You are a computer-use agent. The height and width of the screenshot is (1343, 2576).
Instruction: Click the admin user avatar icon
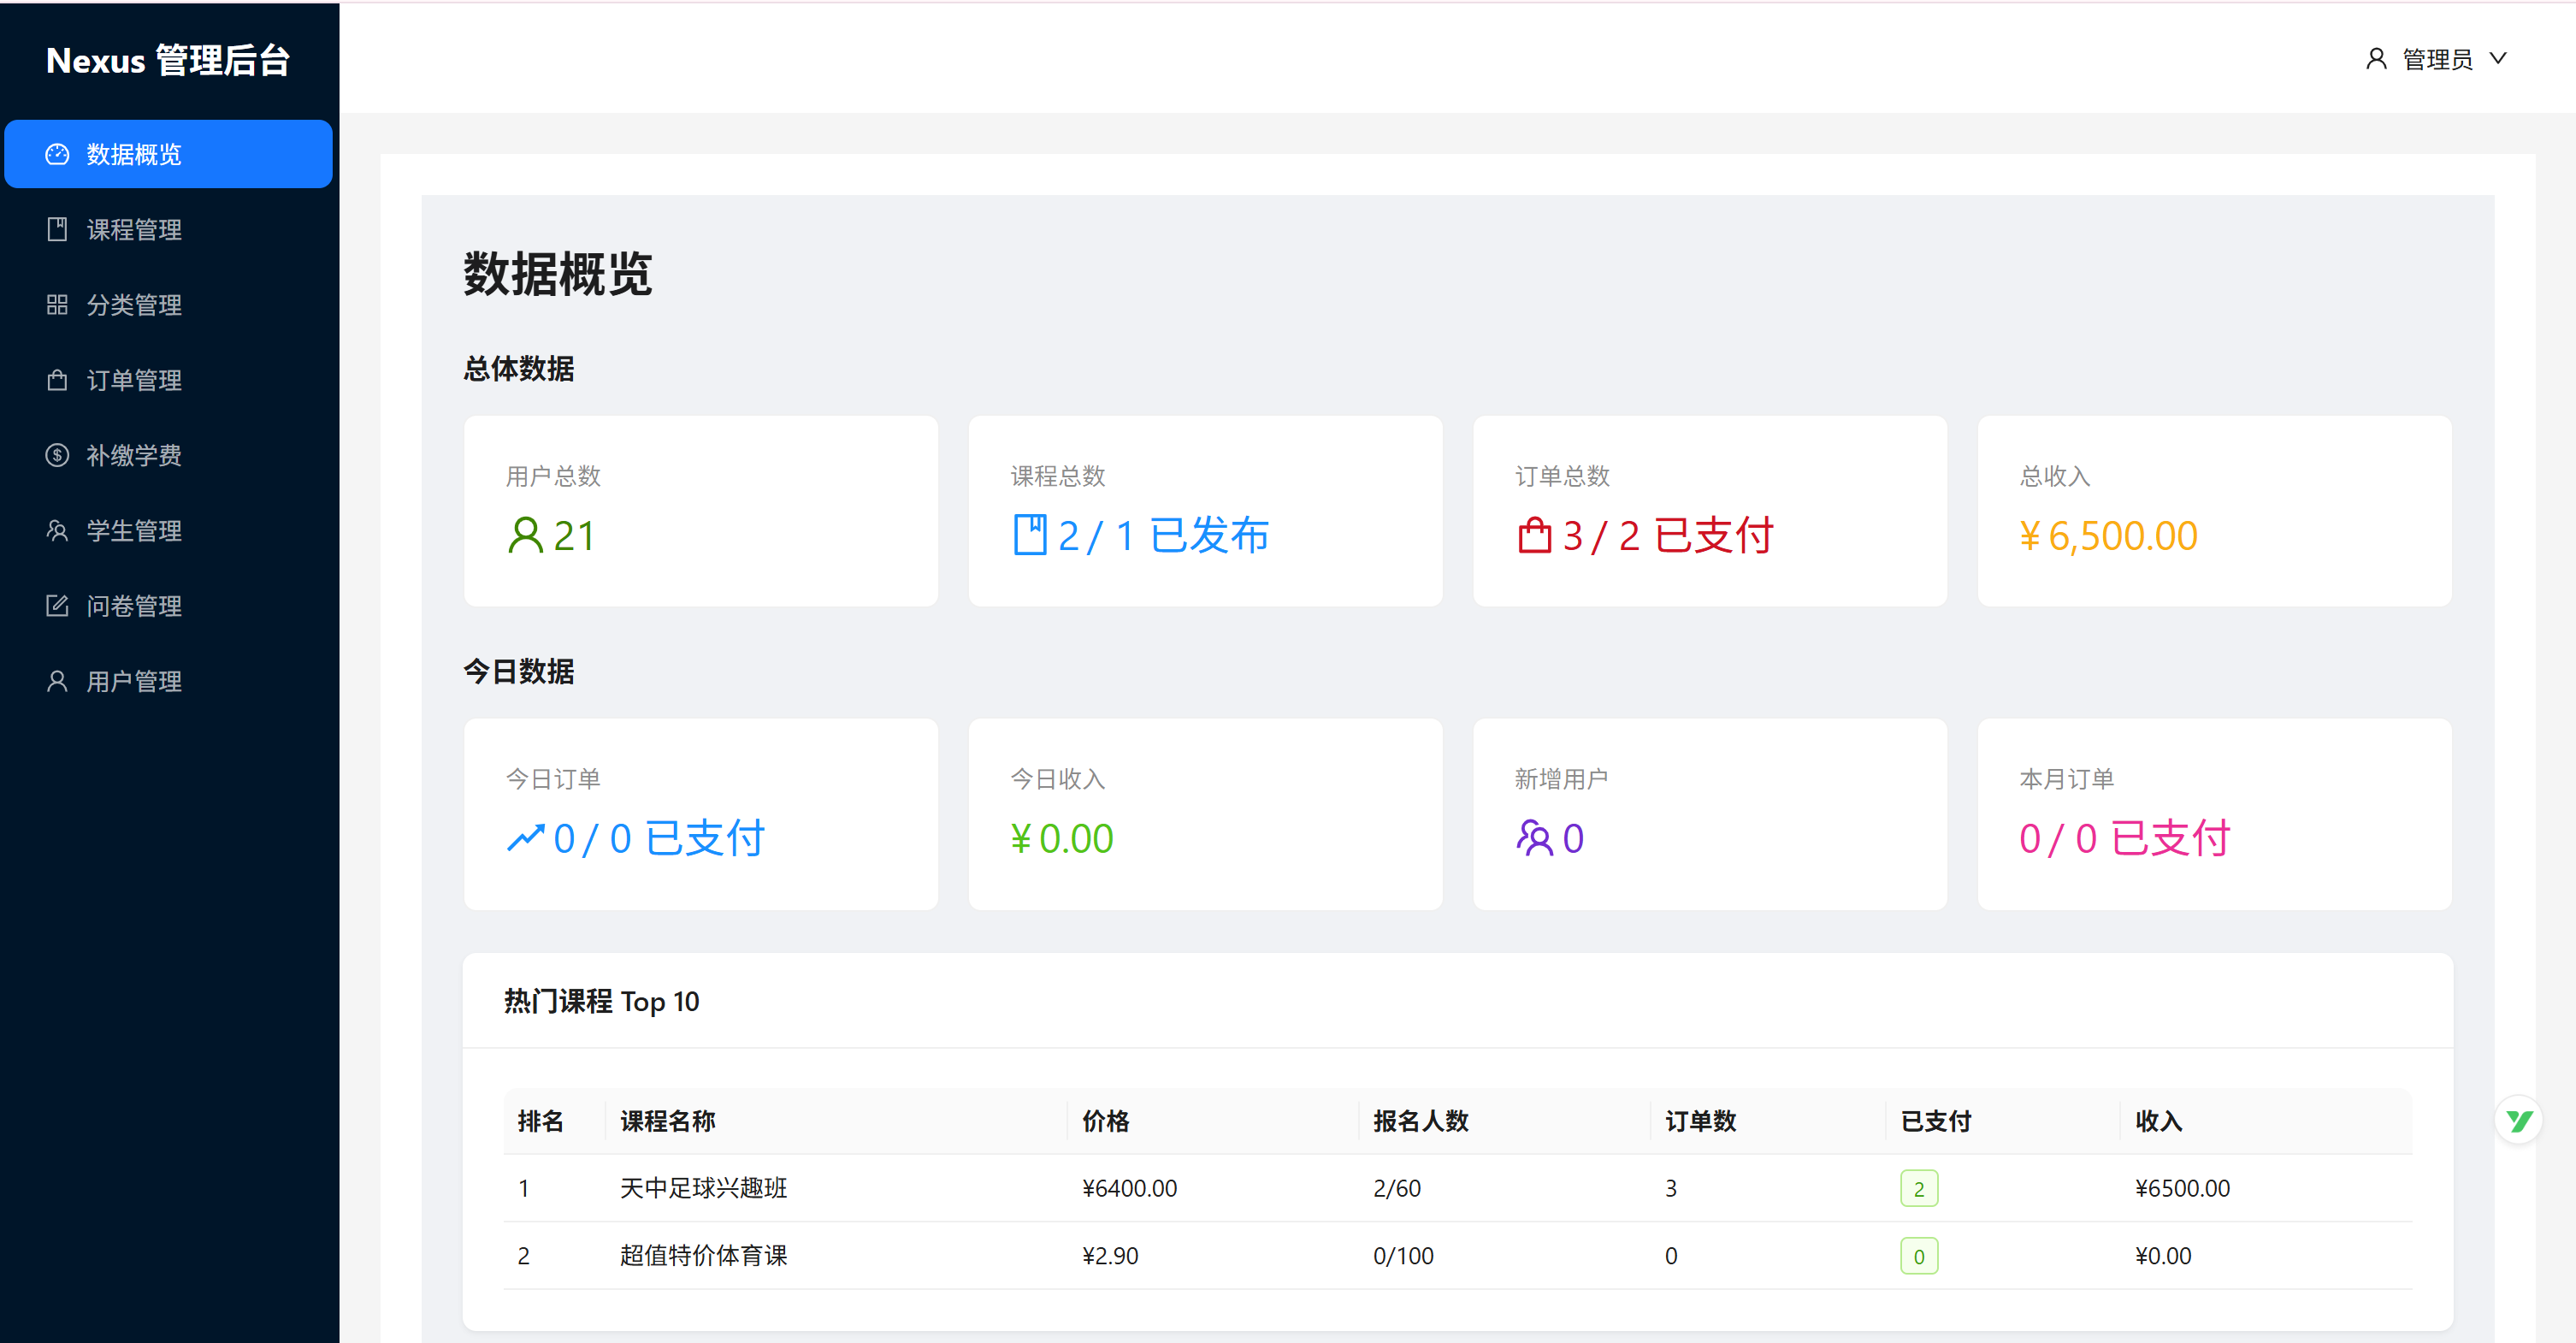tap(2376, 58)
